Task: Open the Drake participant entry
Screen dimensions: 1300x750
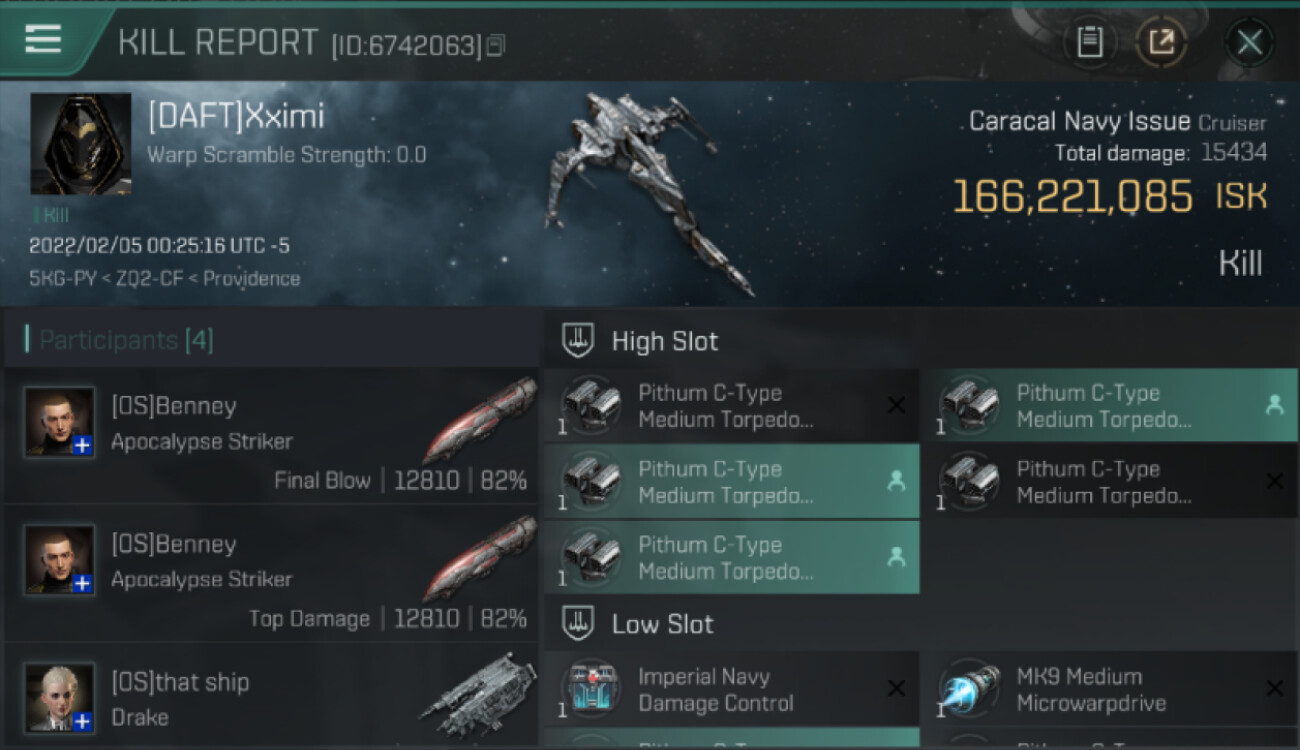Action: (270, 695)
